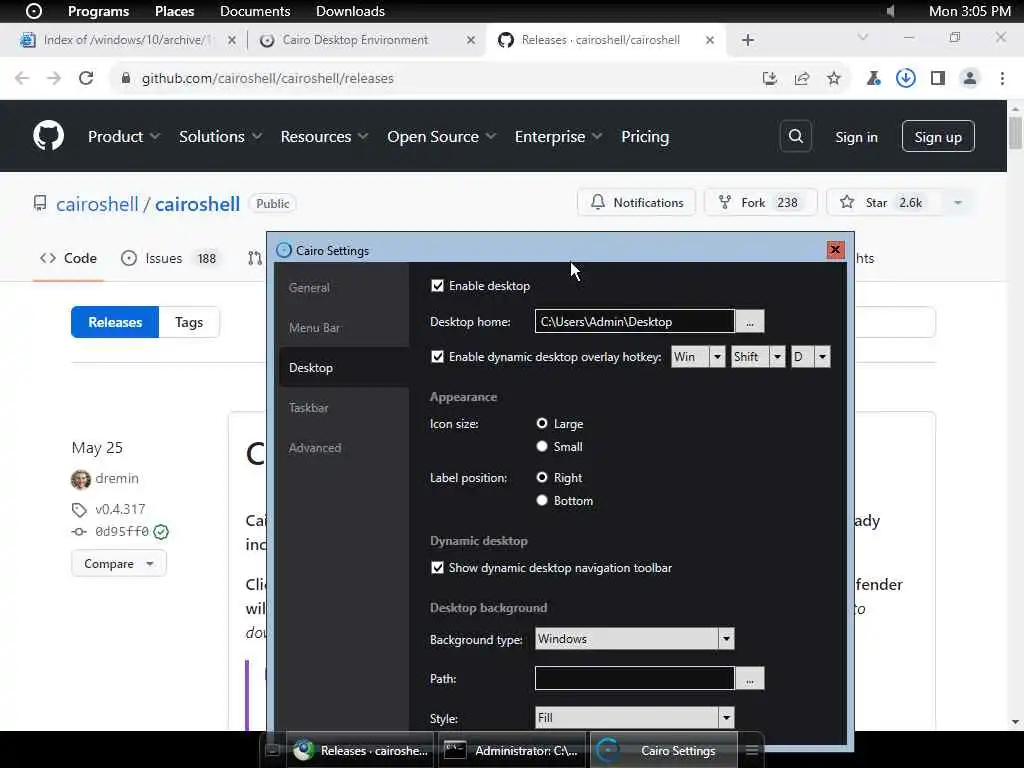Click the Notifications button
The height and width of the screenshot is (768, 1024).
(x=637, y=202)
